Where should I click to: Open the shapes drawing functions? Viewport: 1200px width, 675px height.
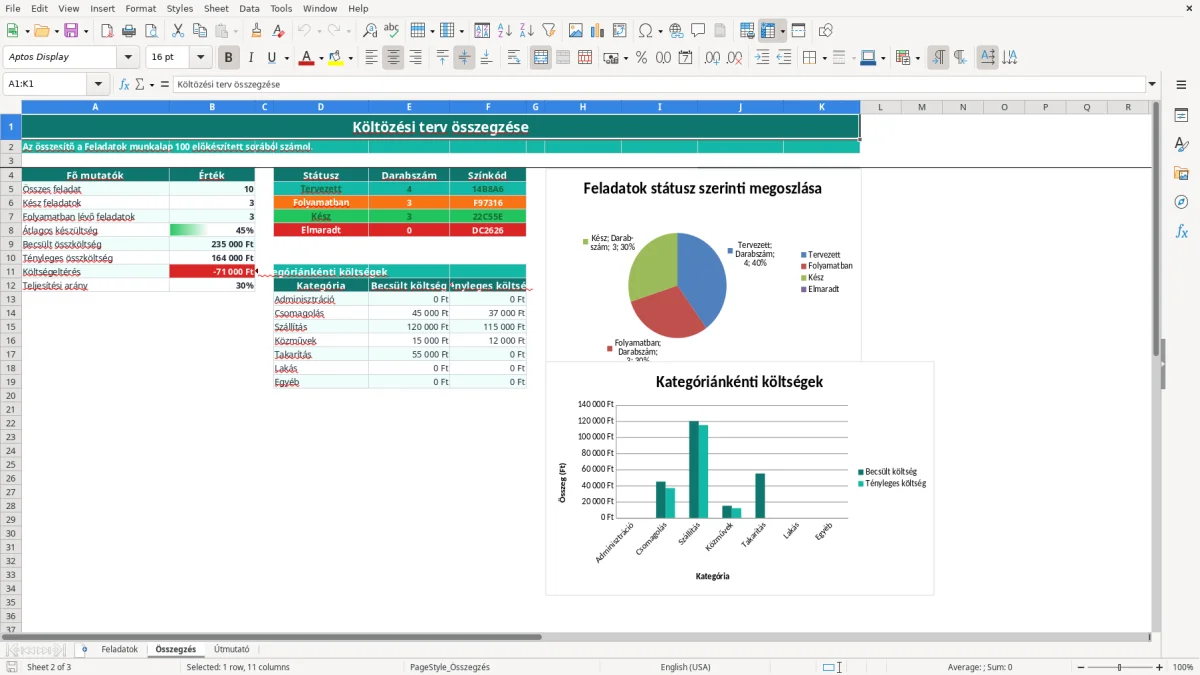(825, 31)
